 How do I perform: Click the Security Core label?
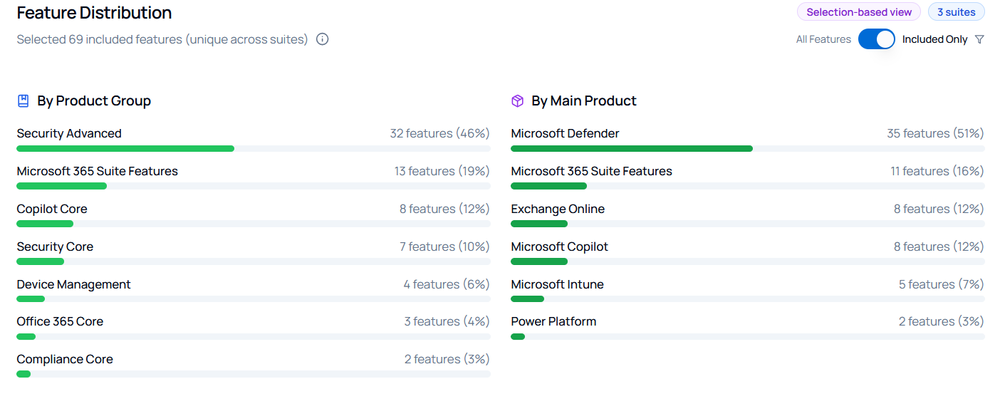55,247
